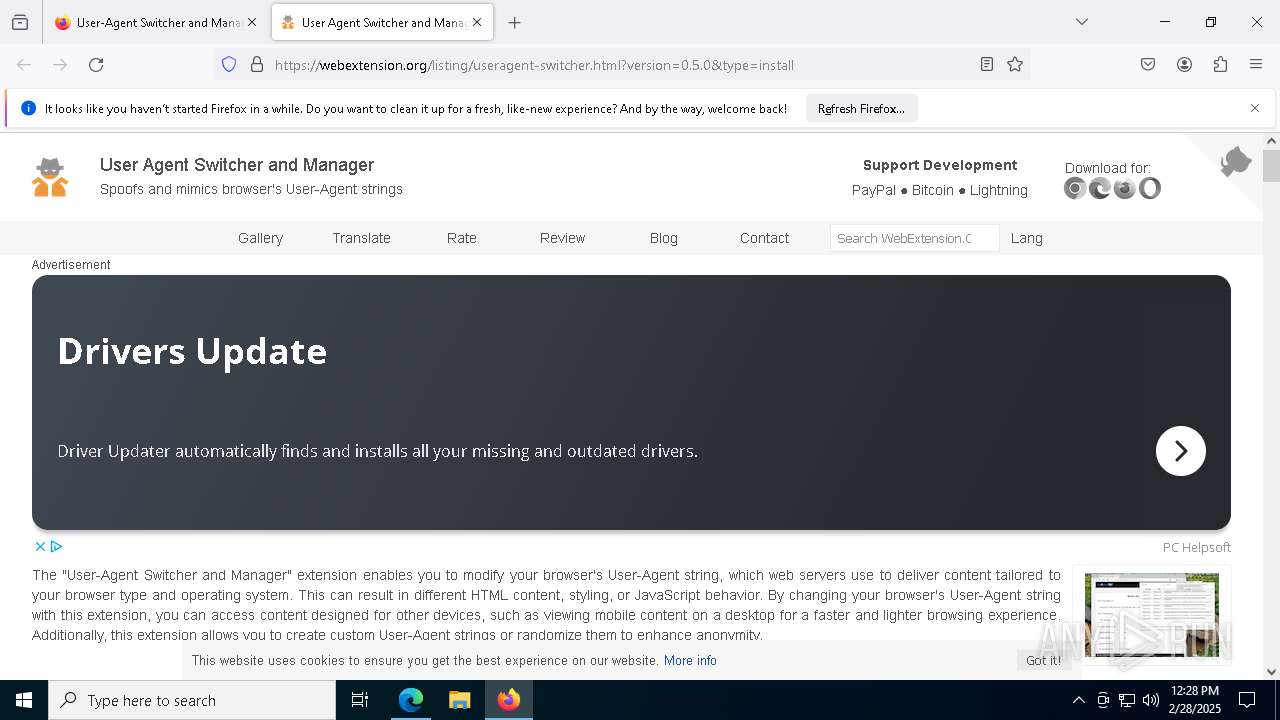The height and width of the screenshot is (720, 1280).
Task: Open the volume speaker tray icon
Action: (1151, 700)
